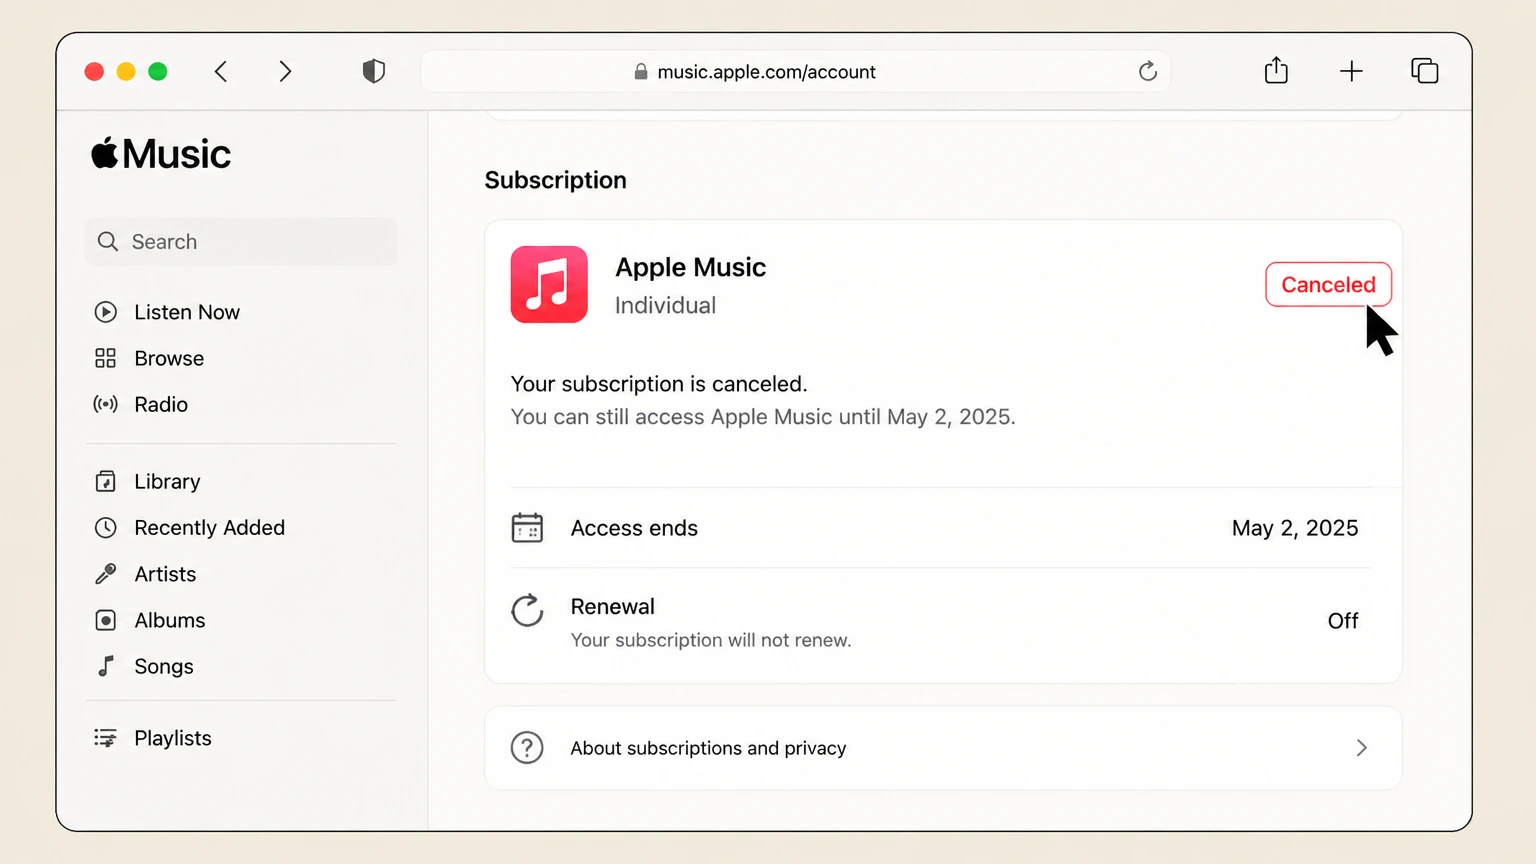Click the Radio broadcast icon
This screenshot has width=1536, height=864.
click(106, 404)
